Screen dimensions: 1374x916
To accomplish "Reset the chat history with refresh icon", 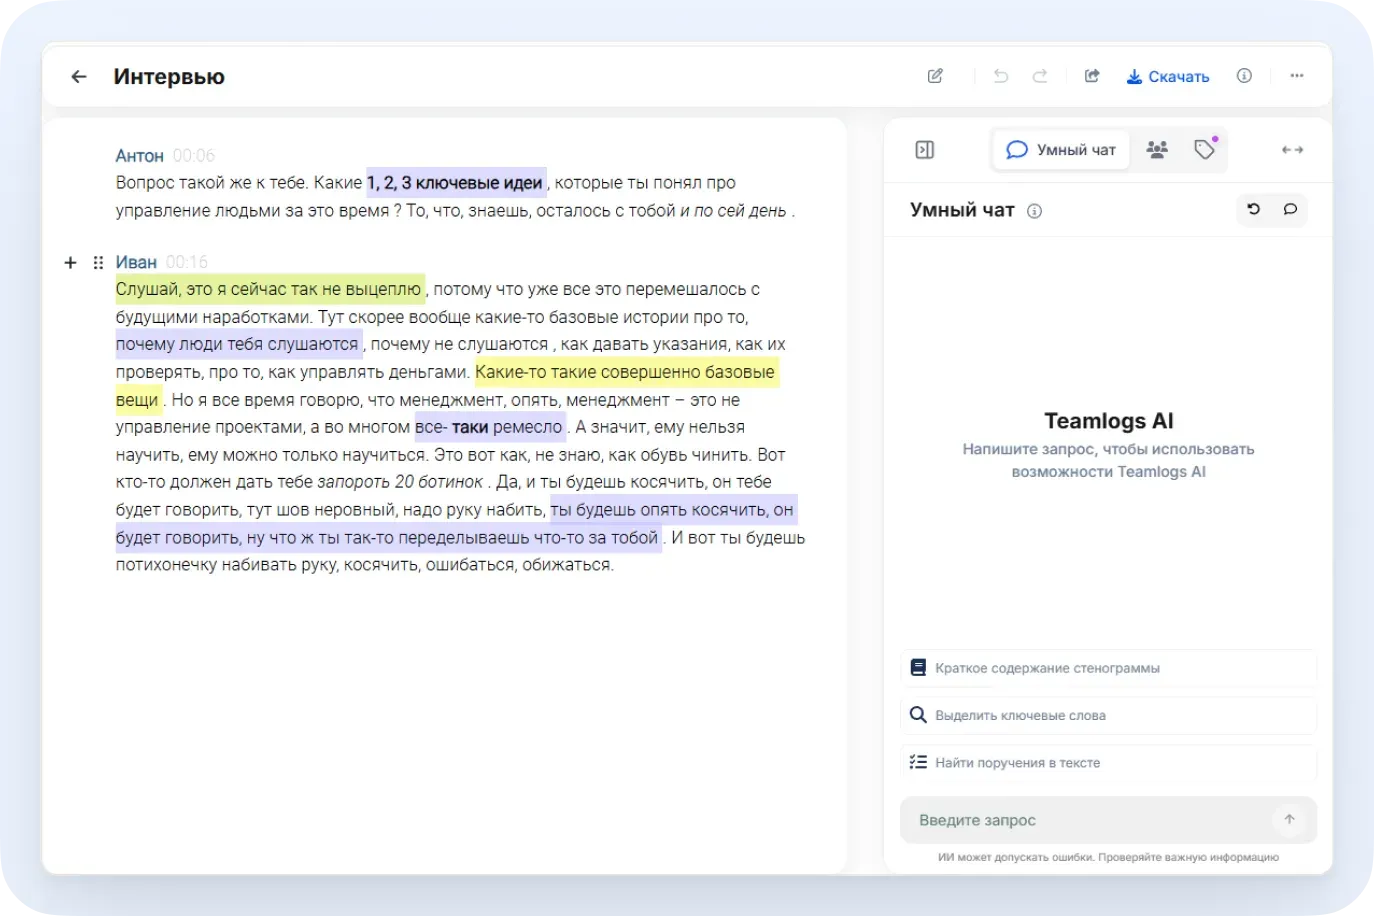I will 1254,209.
